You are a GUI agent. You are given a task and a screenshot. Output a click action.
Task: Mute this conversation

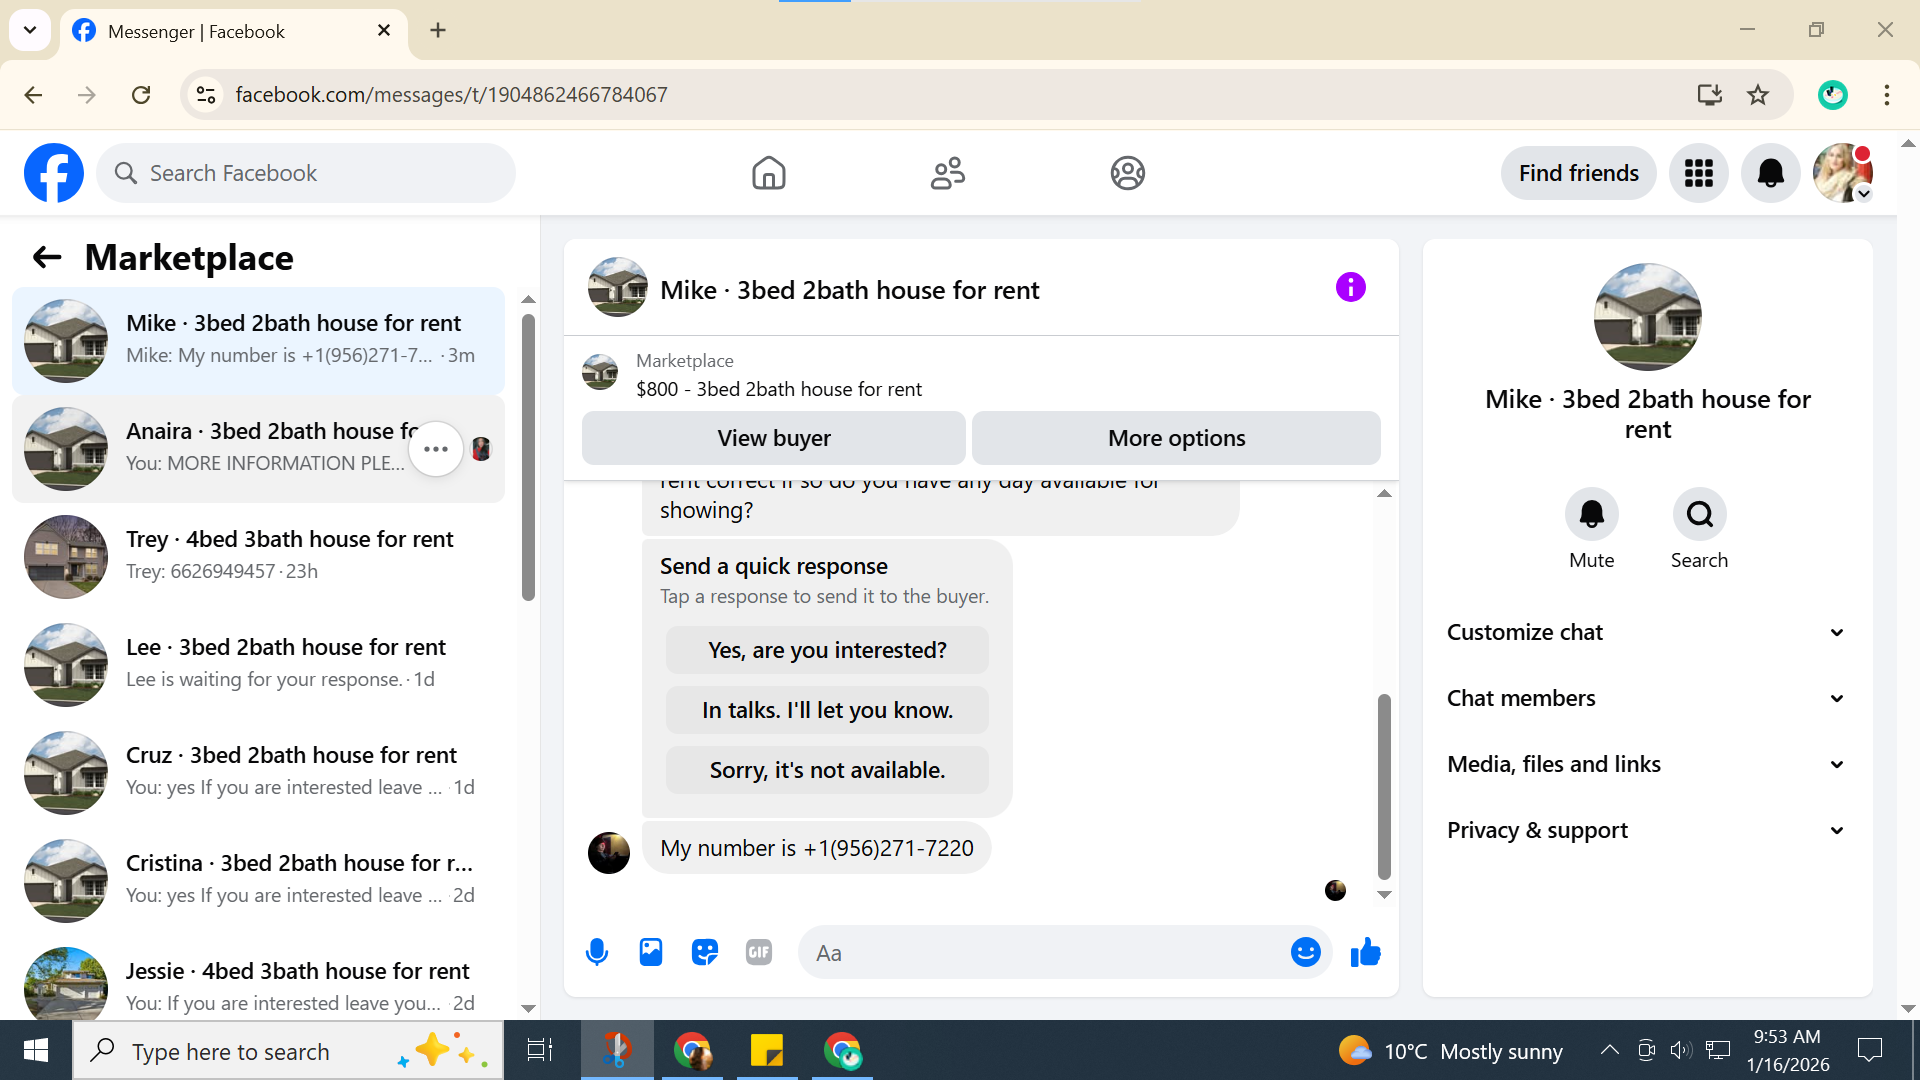click(1591, 514)
